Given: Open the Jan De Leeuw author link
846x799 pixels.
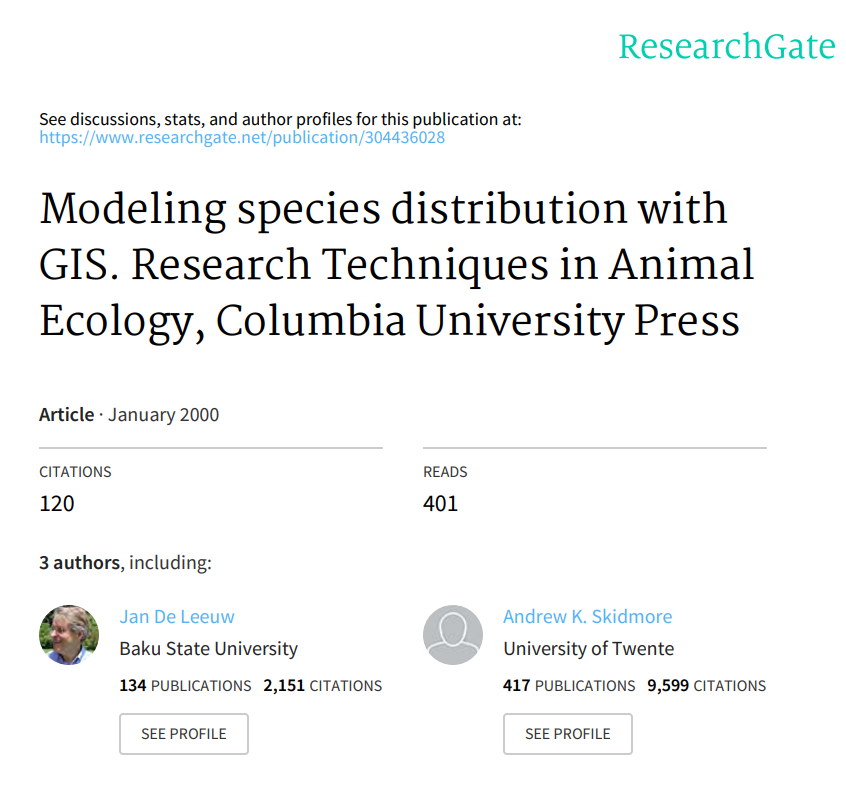Looking at the screenshot, I should point(177,617).
